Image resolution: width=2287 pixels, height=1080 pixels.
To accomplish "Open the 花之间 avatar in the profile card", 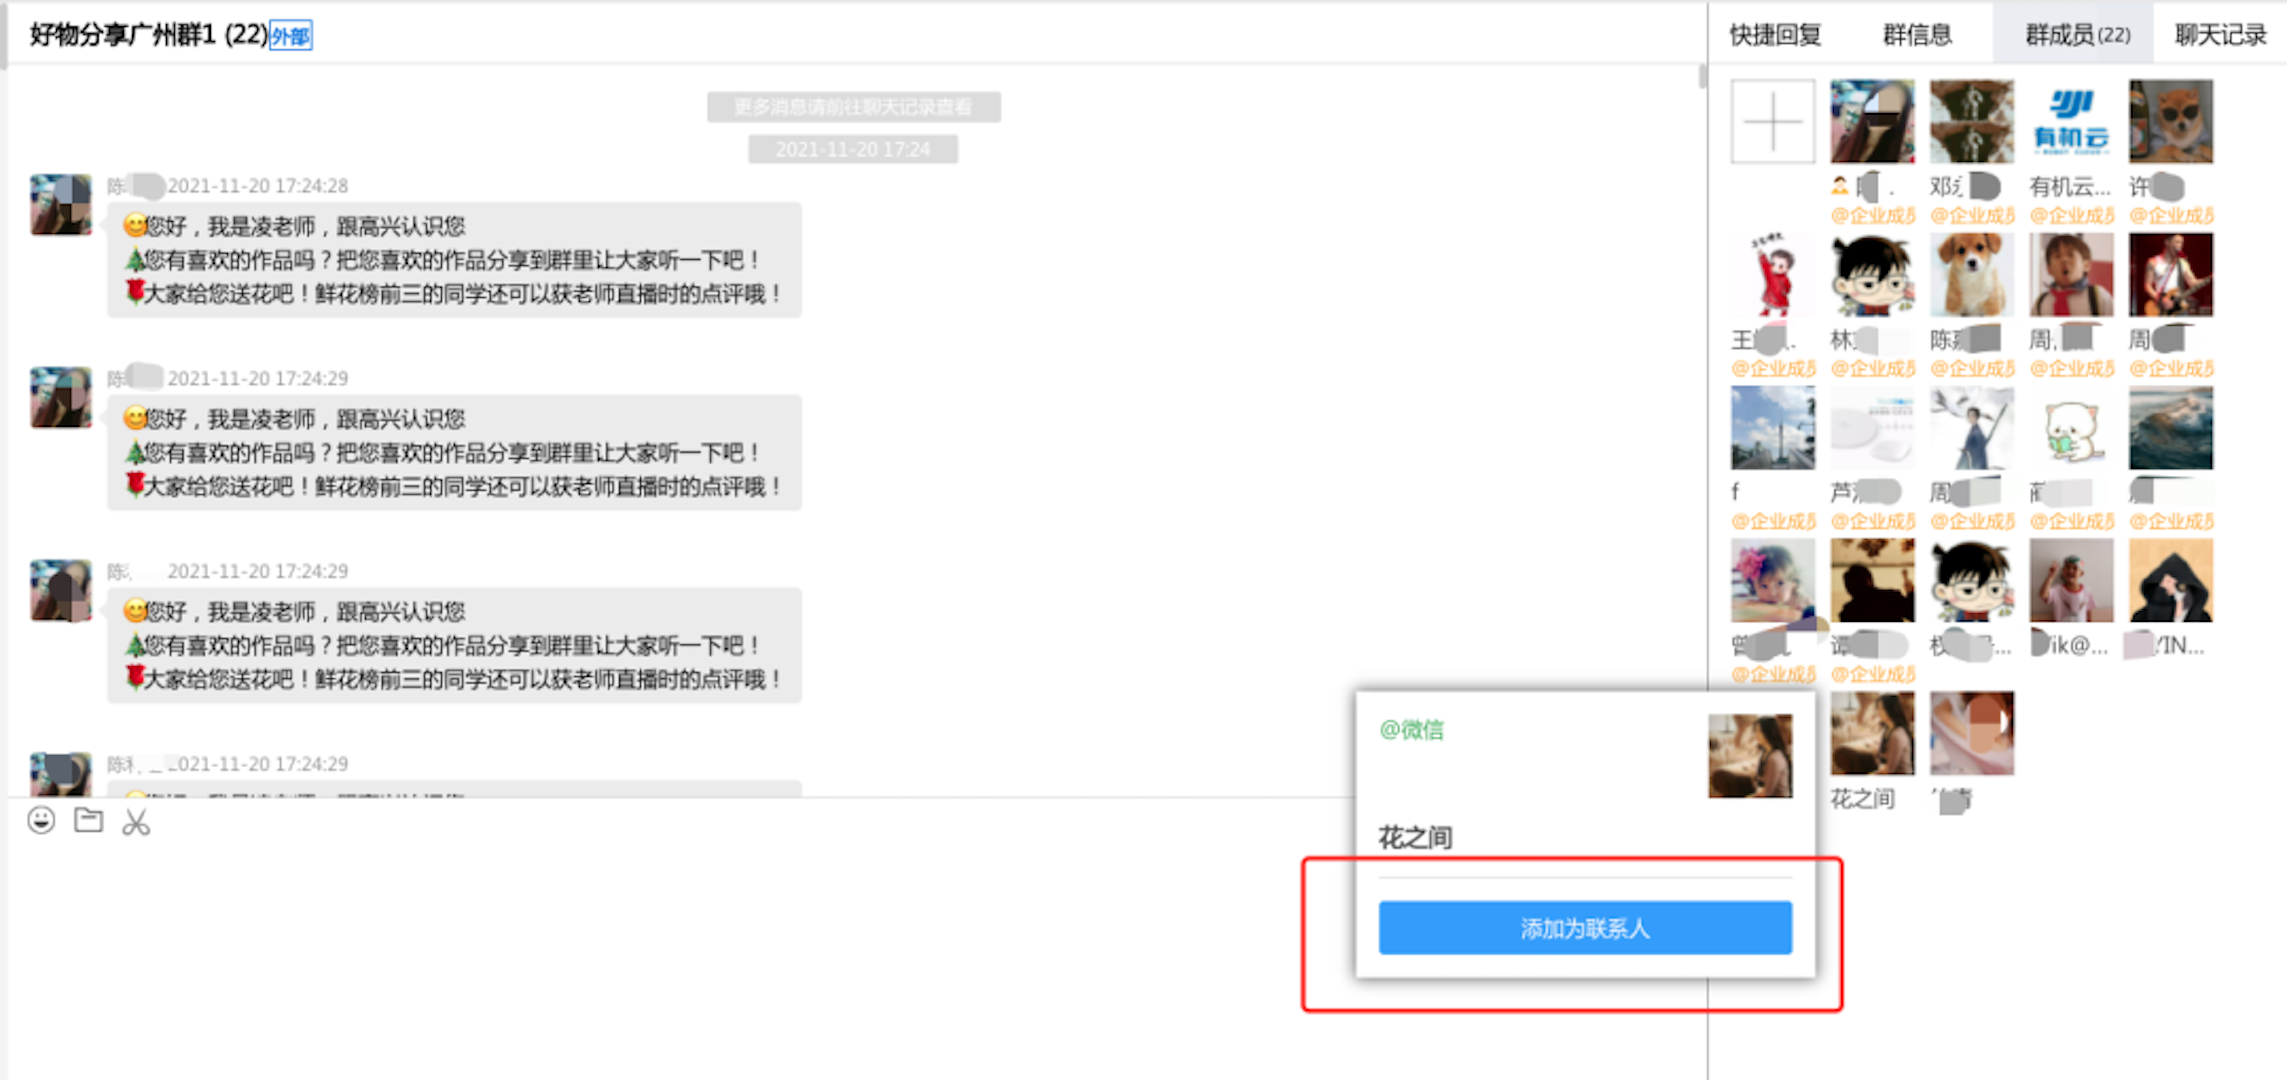I will point(1751,757).
